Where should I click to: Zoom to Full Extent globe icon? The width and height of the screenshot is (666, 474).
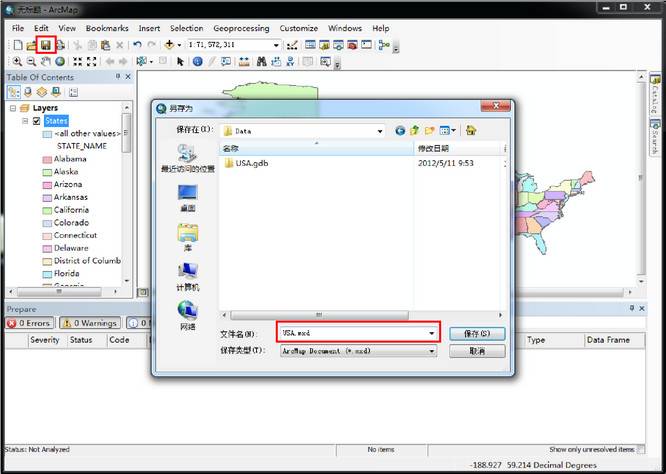(60, 62)
